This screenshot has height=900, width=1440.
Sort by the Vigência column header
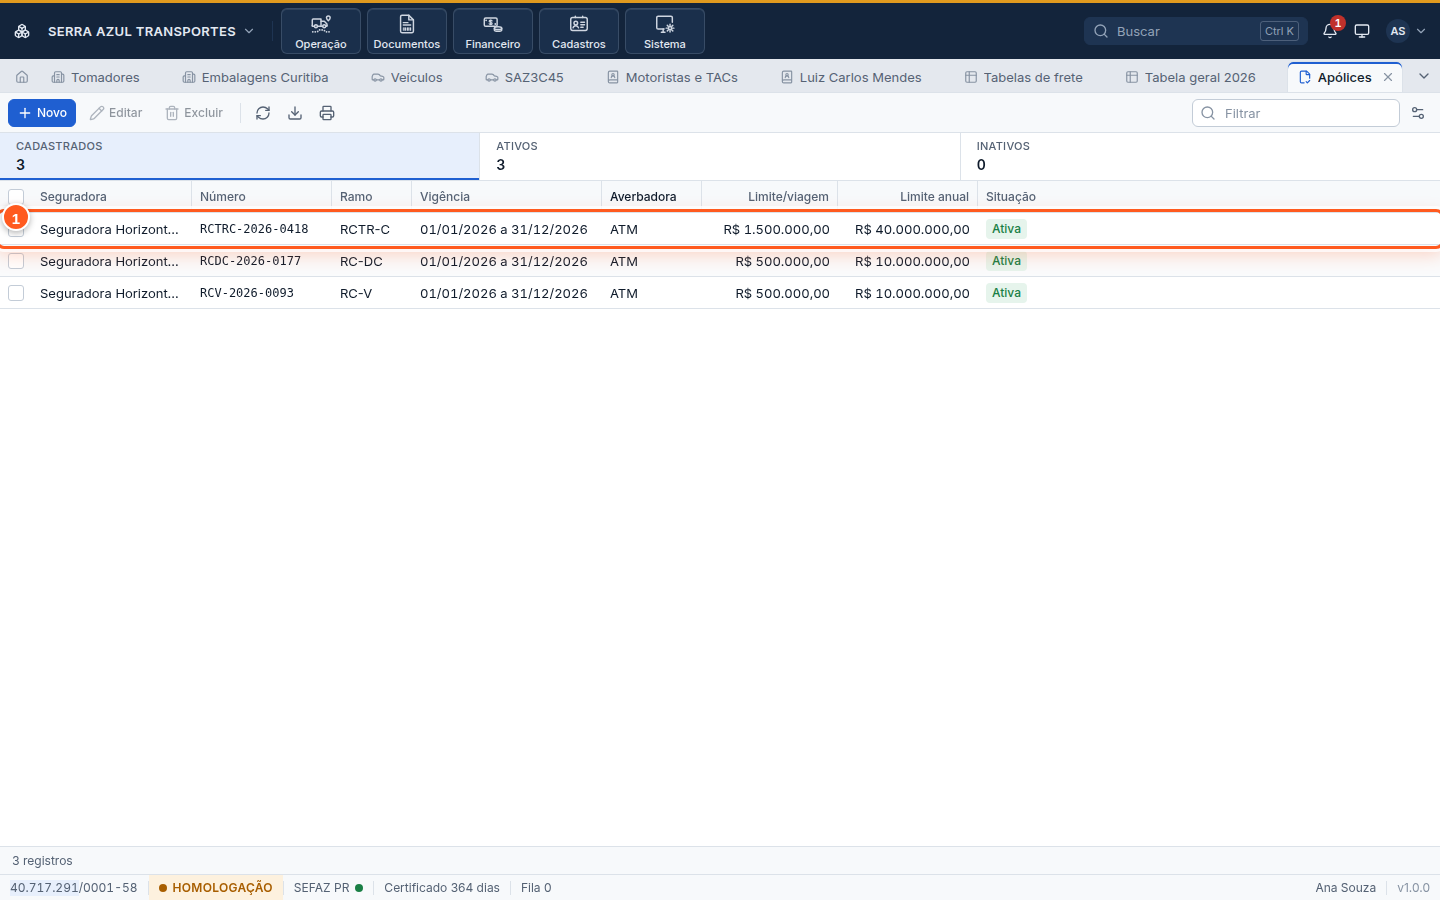506,197
